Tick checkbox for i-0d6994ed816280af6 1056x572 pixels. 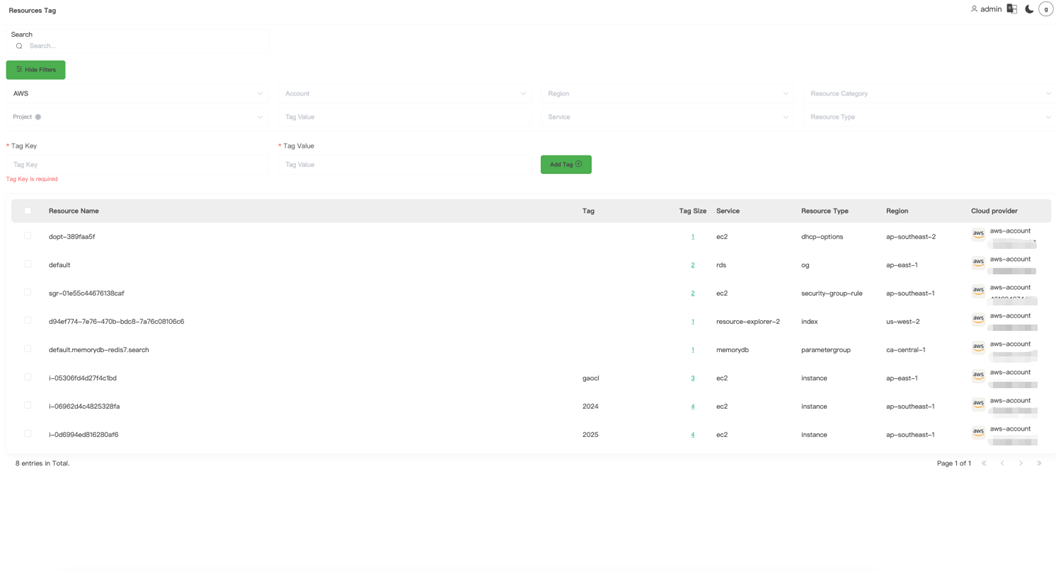coord(28,434)
